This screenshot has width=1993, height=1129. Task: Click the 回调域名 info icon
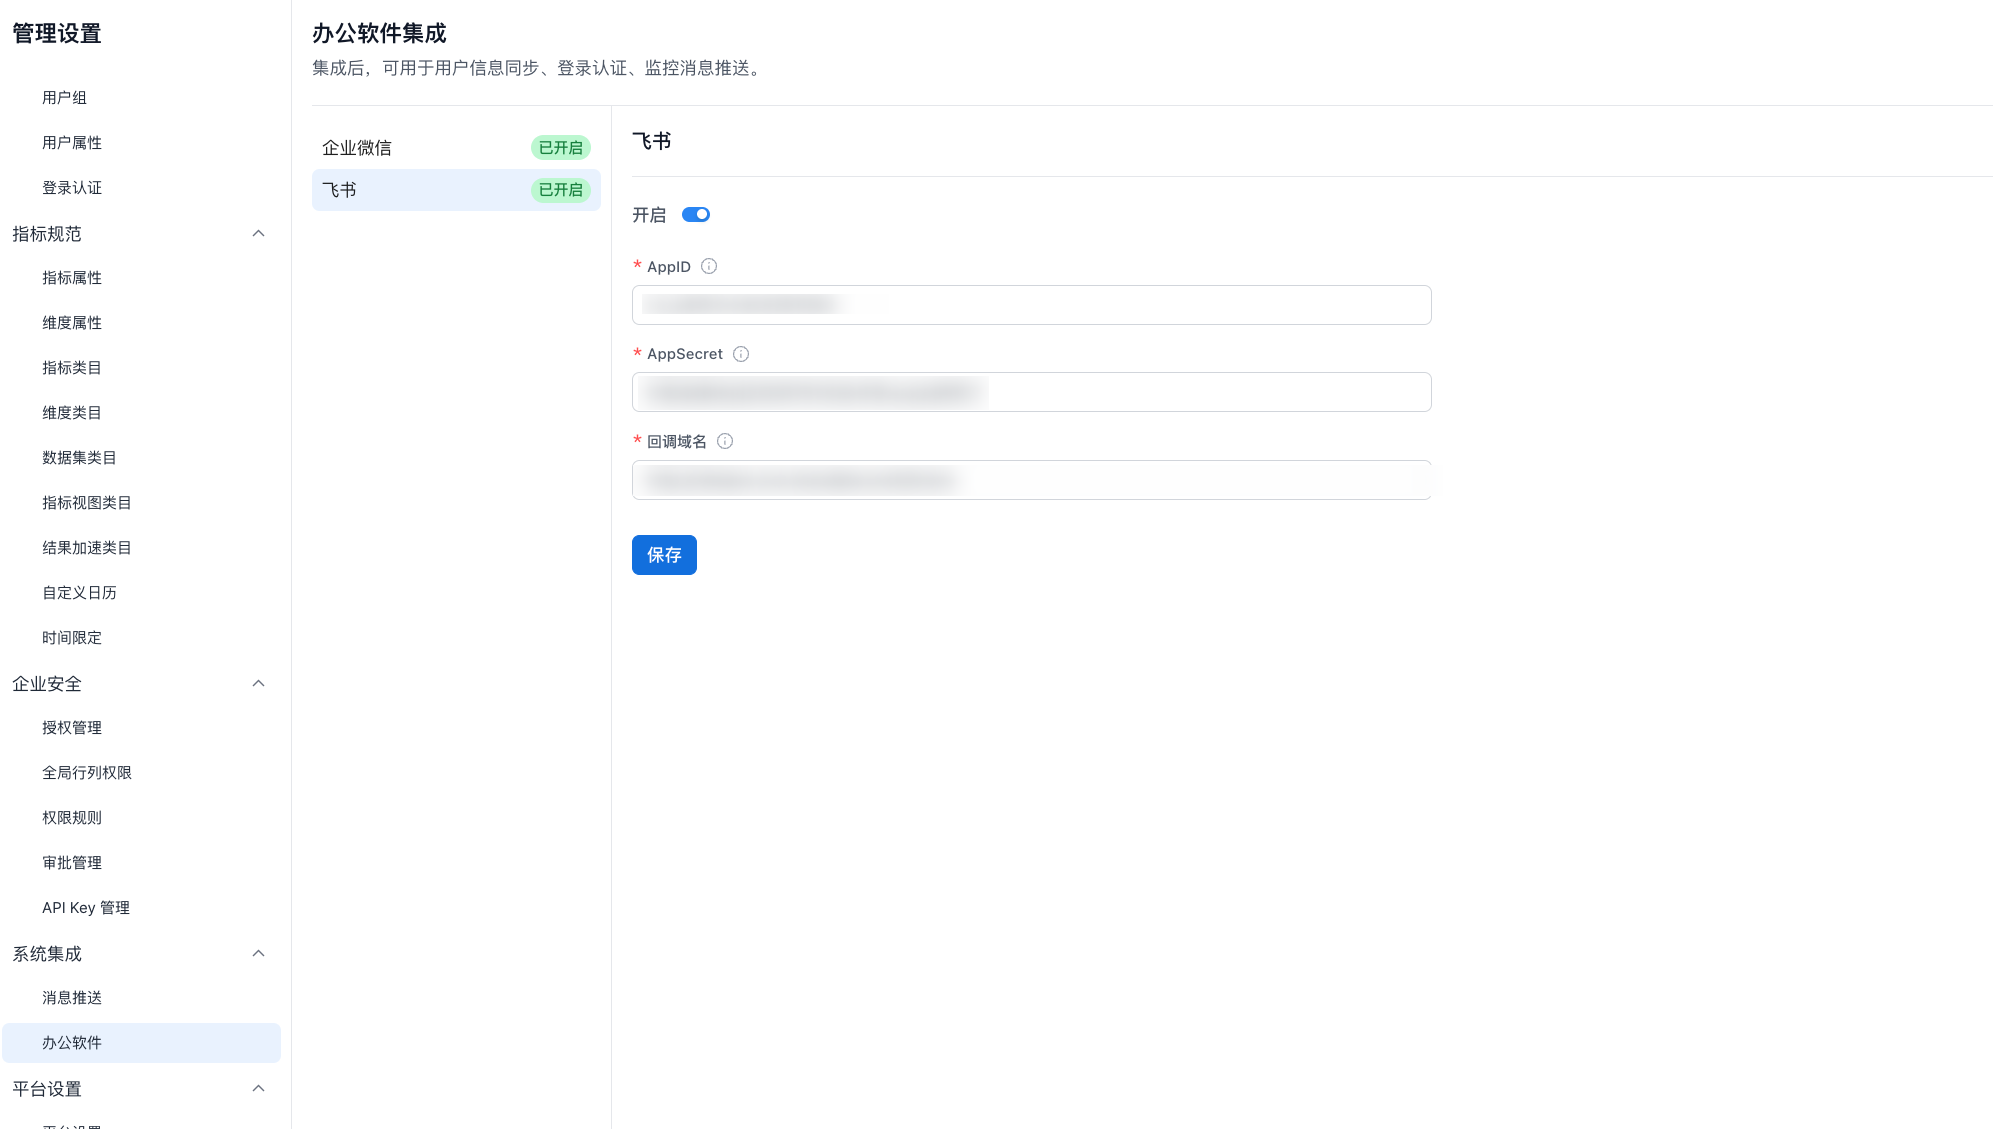pos(725,441)
